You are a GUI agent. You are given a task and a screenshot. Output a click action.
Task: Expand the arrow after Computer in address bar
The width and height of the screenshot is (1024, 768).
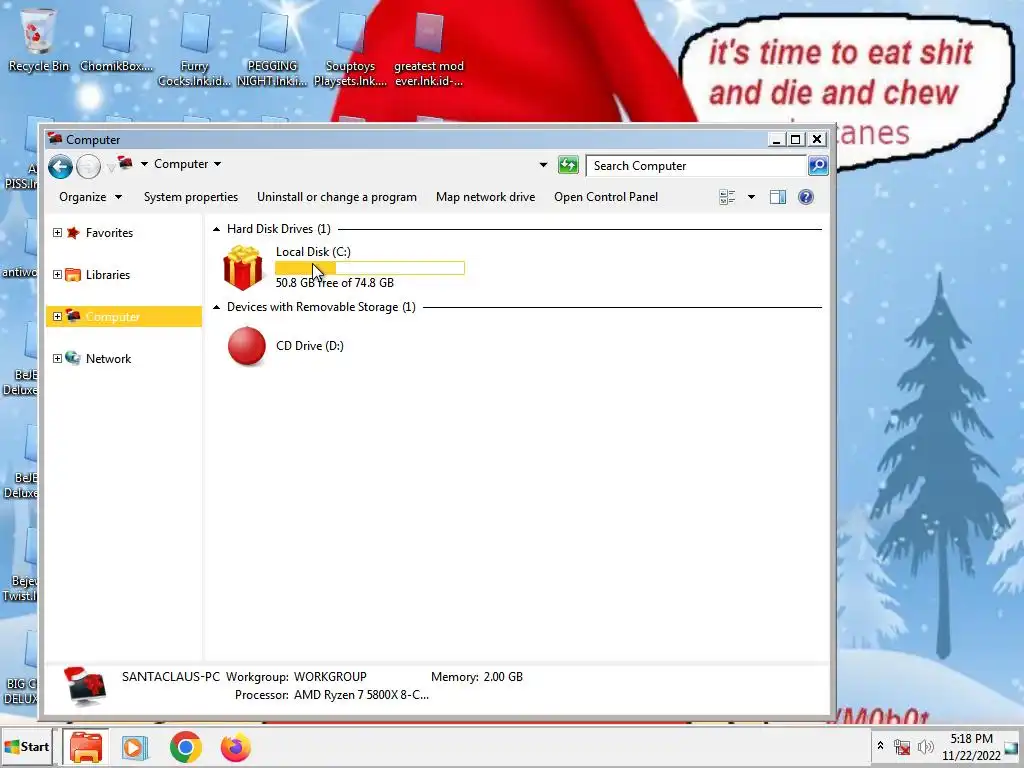click(x=217, y=164)
